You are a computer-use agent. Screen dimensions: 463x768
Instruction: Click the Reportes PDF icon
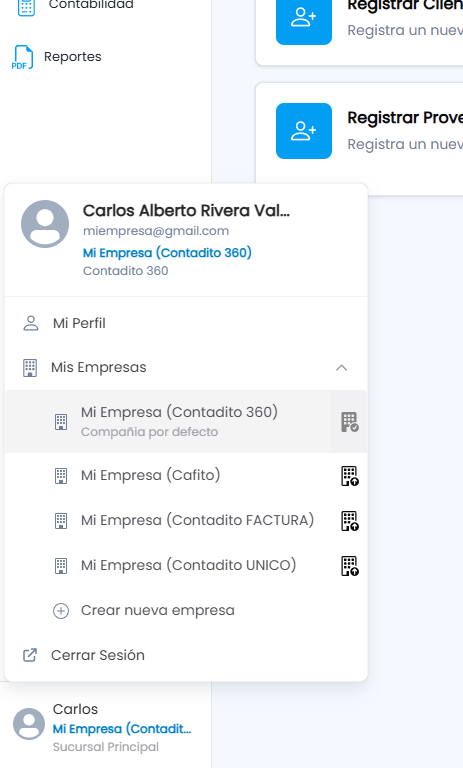point(22,57)
